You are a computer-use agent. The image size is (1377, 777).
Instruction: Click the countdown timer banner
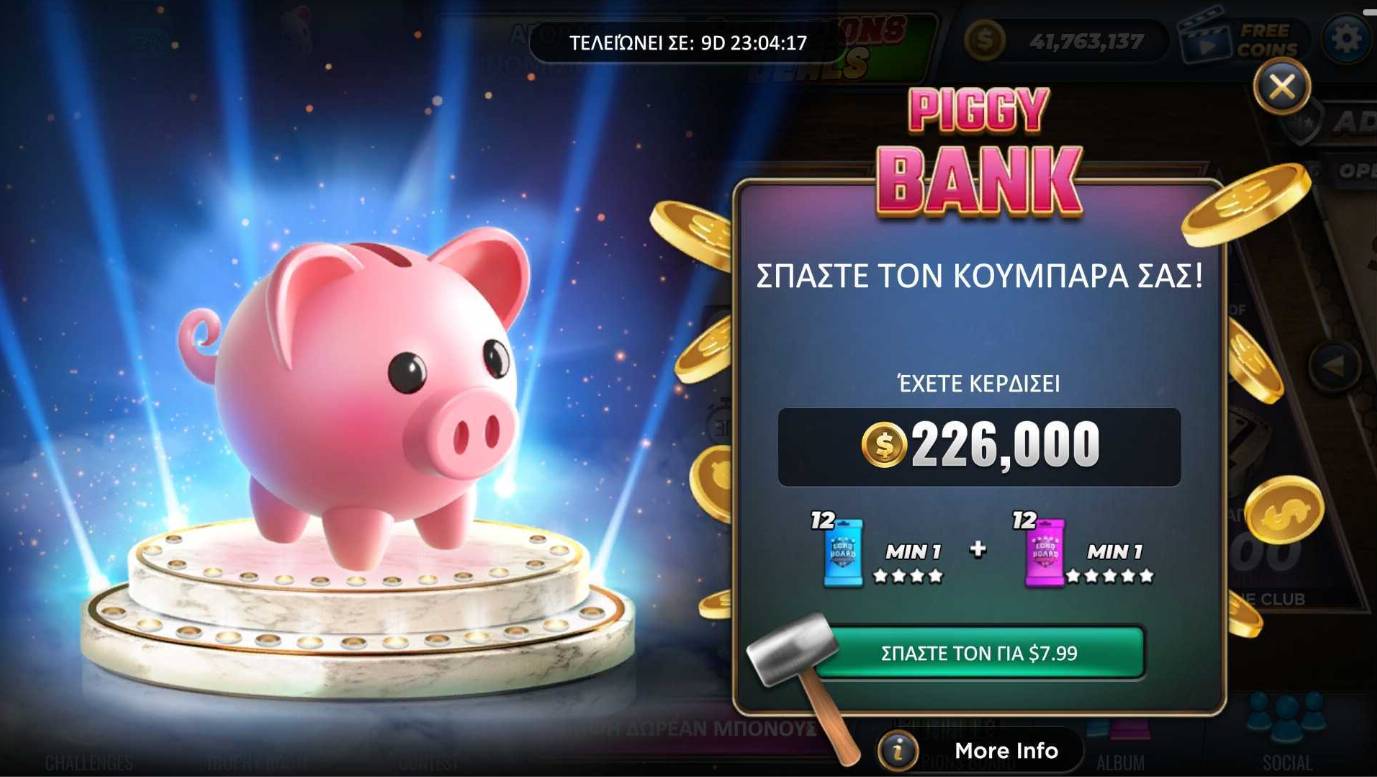[688, 43]
